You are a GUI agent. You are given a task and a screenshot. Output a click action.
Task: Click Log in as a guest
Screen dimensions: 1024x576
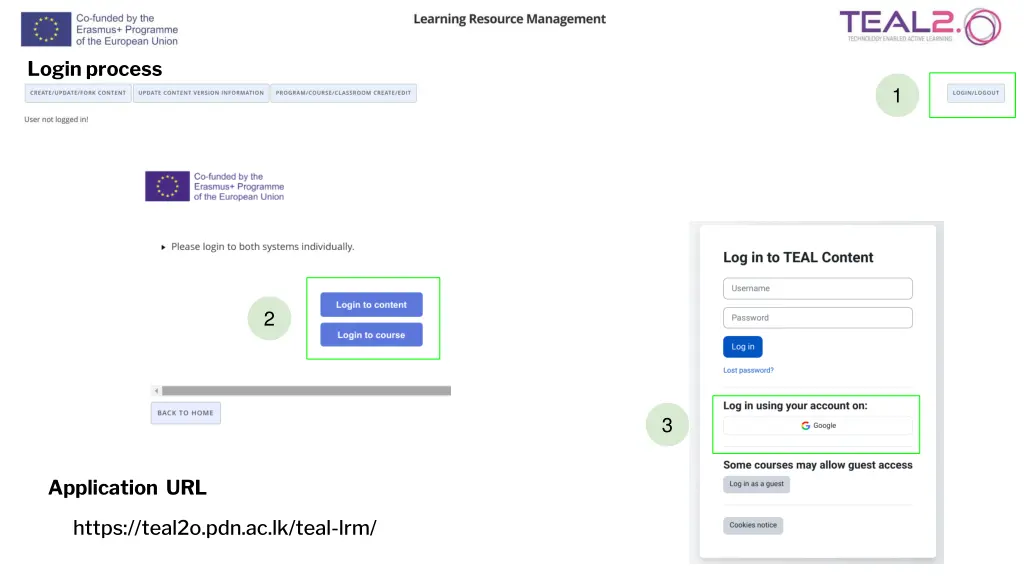tap(756, 484)
